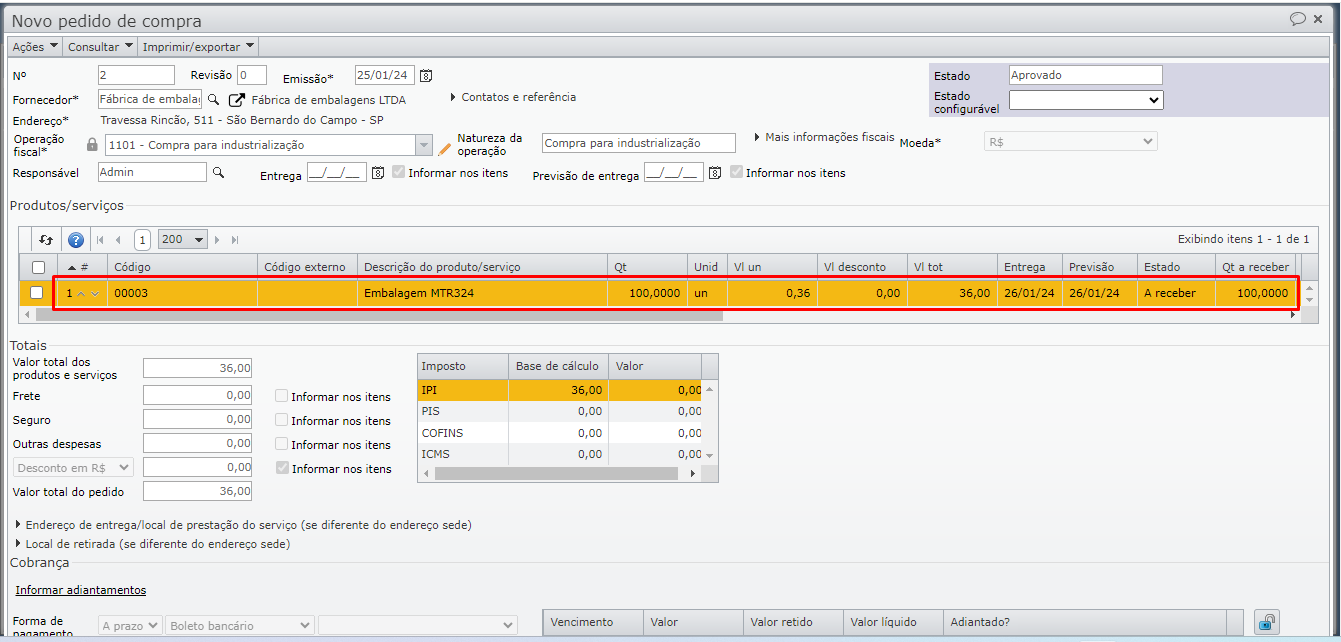Click the A receber state cell
This screenshot has height=642, width=1341.
[1176, 293]
